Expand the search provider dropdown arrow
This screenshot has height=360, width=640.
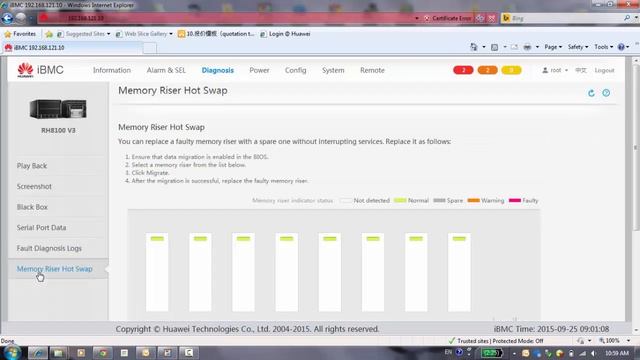point(636,18)
